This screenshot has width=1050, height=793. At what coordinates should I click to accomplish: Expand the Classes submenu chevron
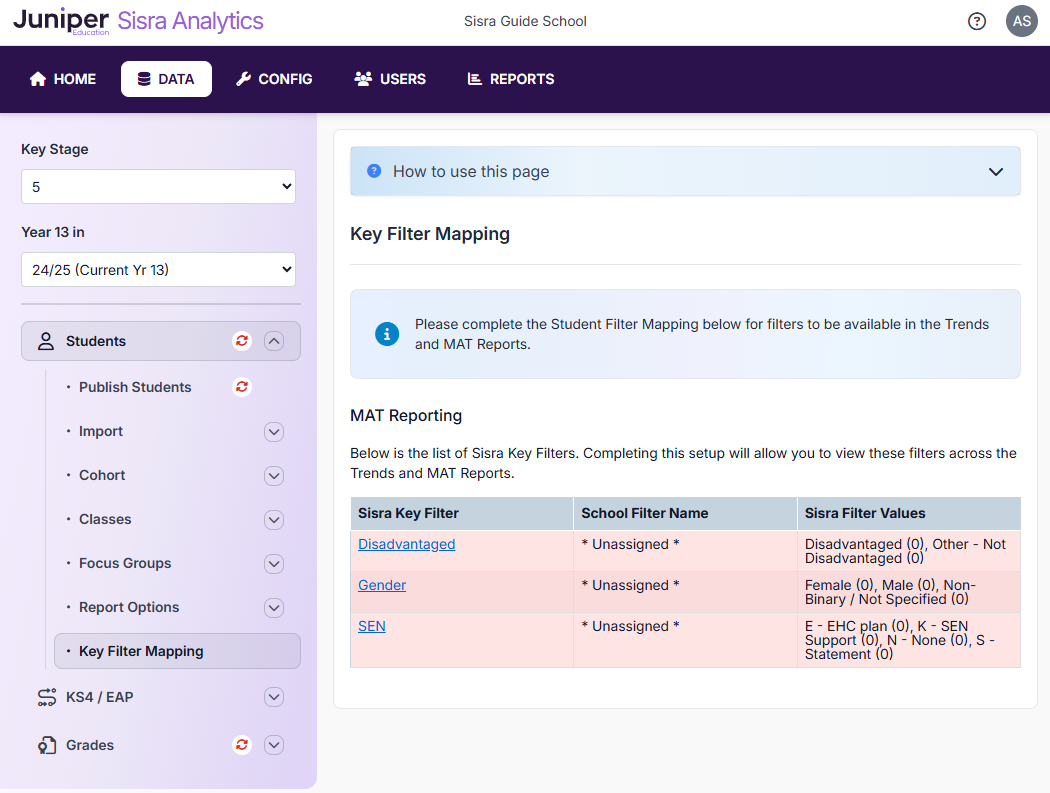click(x=274, y=520)
